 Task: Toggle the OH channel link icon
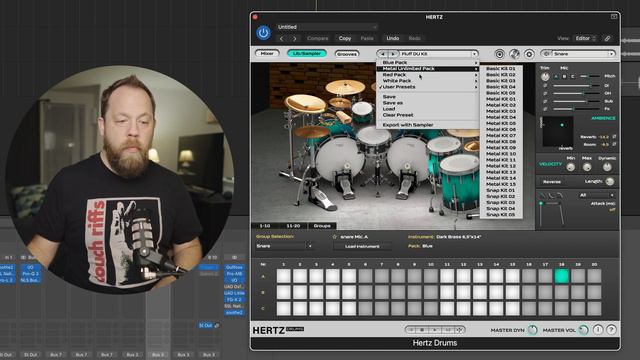point(545,93)
